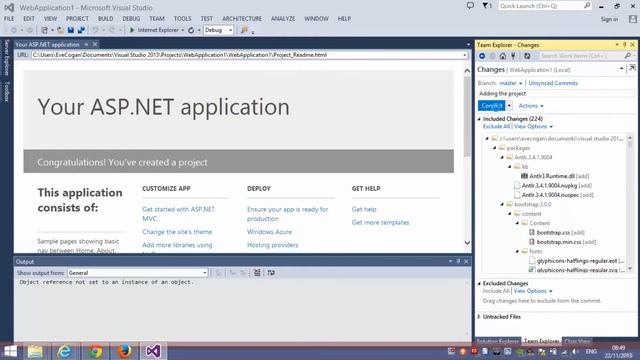Click the Save All toolbar icon
640x360 pixels.
81,30
